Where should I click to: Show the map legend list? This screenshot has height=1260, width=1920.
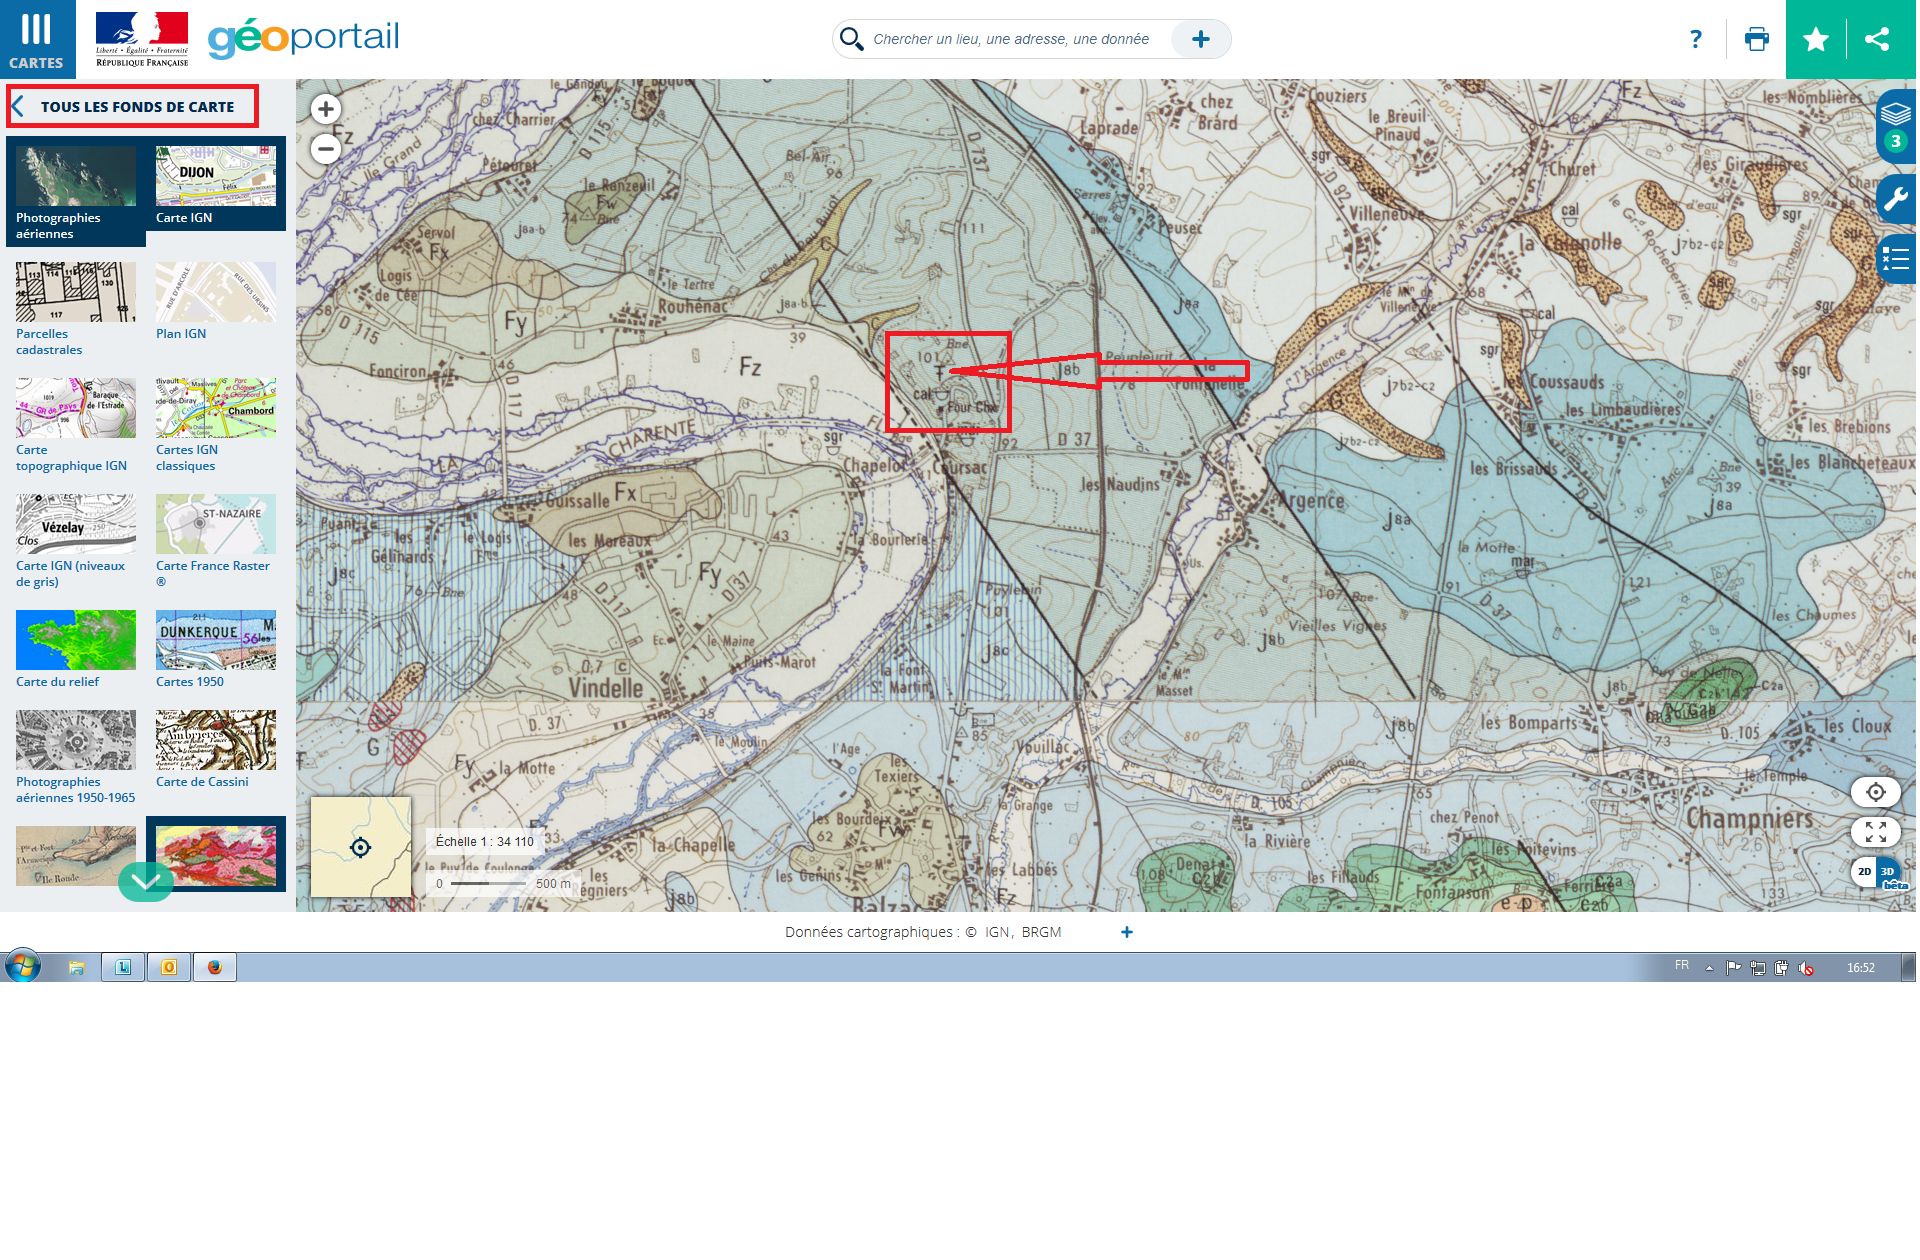[x=1896, y=259]
